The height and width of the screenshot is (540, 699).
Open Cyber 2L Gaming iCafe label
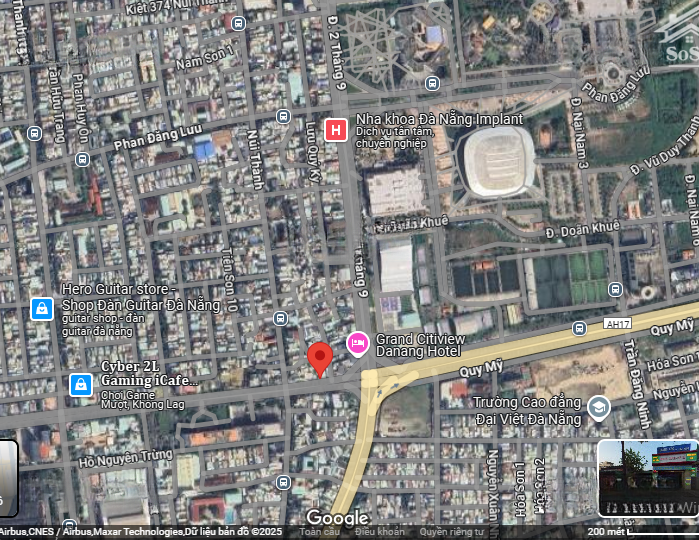pyautogui.click(x=149, y=385)
